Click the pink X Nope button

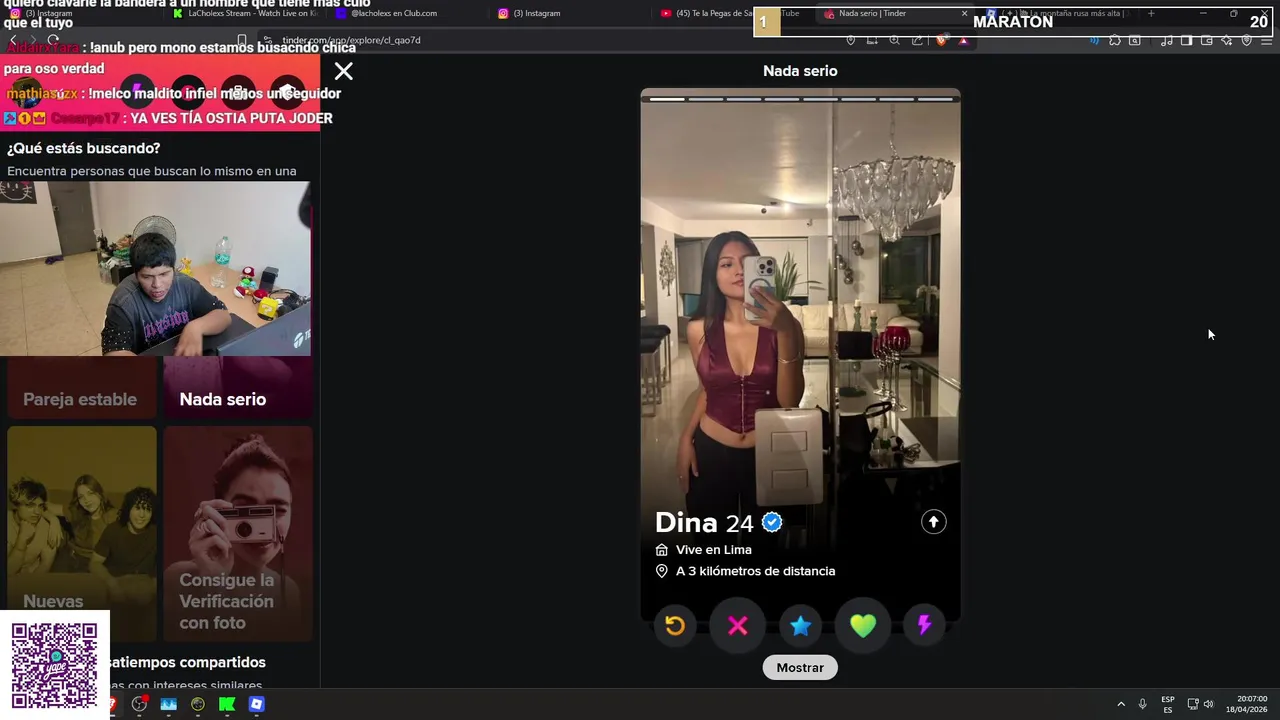coord(738,626)
